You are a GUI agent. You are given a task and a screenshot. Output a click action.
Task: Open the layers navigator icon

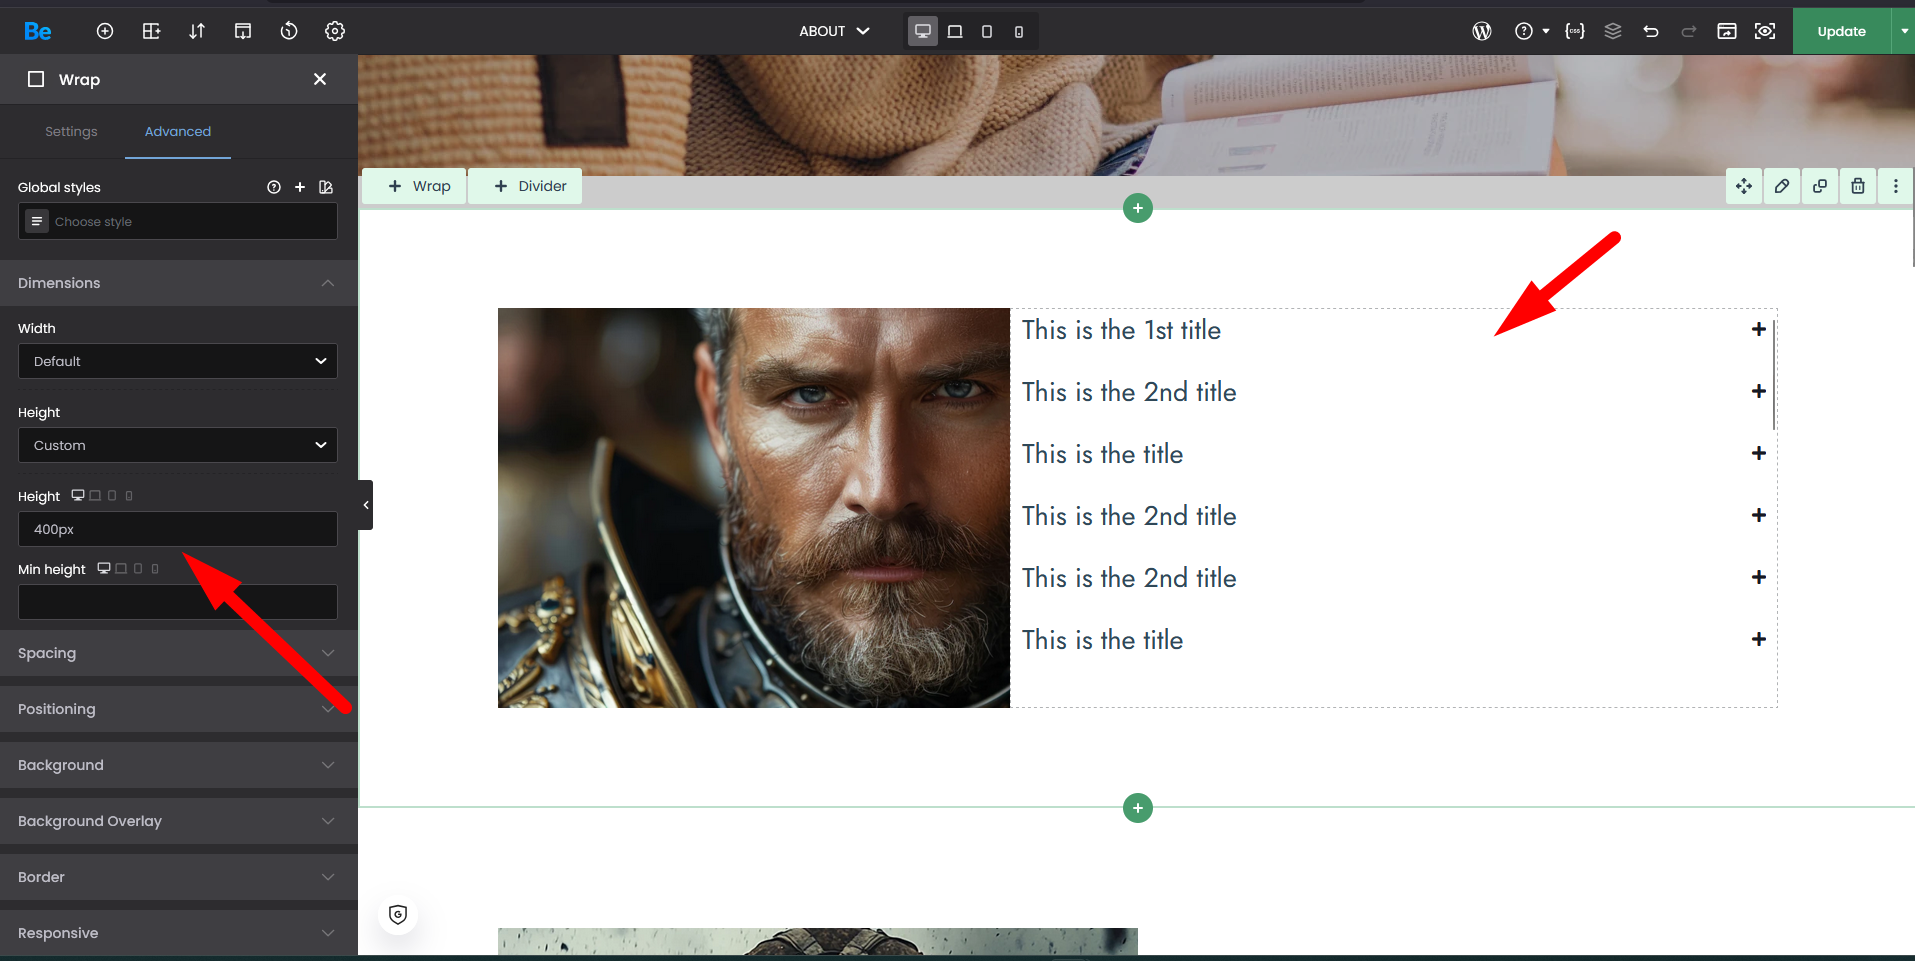point(1612,31)
